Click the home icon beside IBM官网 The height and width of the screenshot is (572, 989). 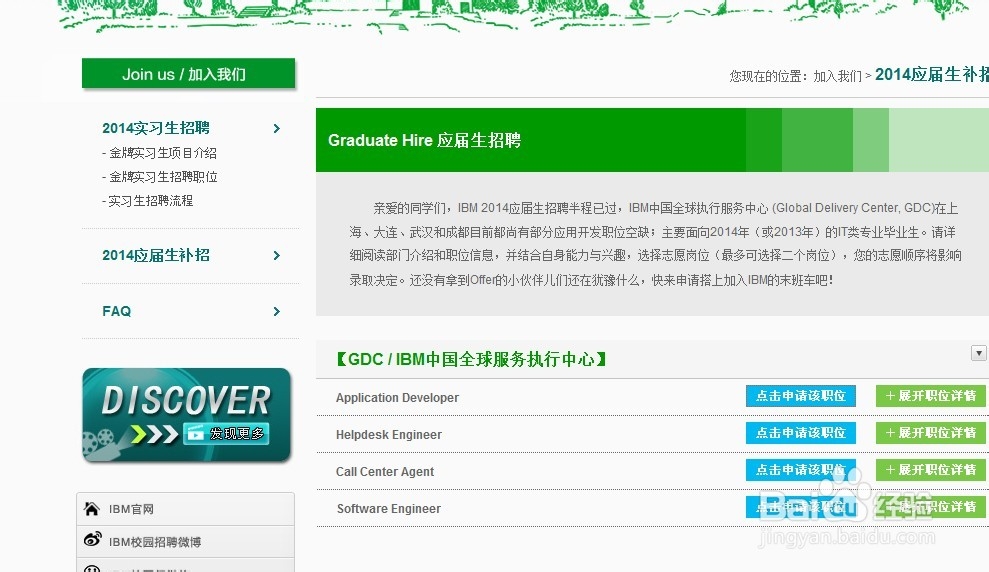click(92, 508)
